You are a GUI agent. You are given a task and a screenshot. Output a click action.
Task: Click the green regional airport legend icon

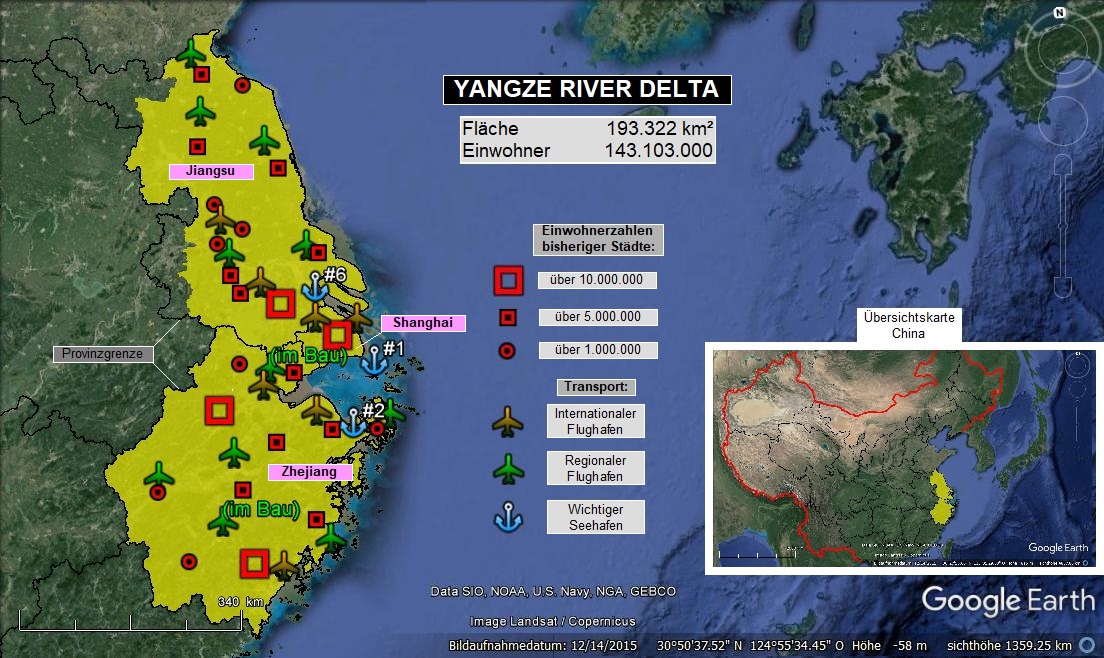click(508, 468)
